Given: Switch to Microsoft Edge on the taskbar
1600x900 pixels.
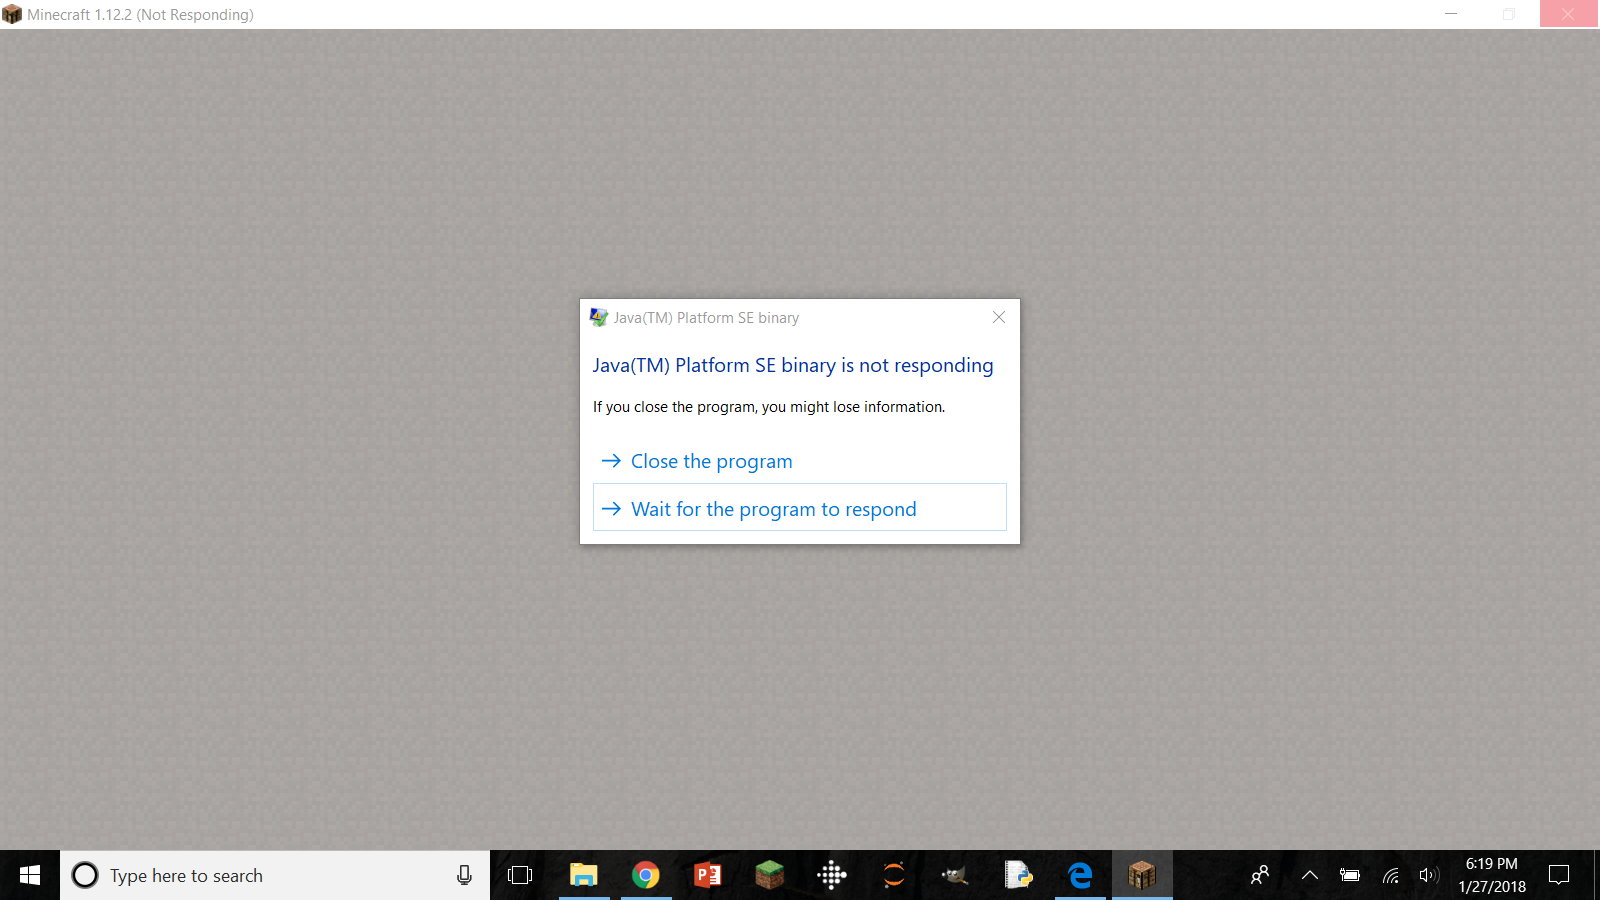Looking at the screenshot, I should coord(1080,875).
